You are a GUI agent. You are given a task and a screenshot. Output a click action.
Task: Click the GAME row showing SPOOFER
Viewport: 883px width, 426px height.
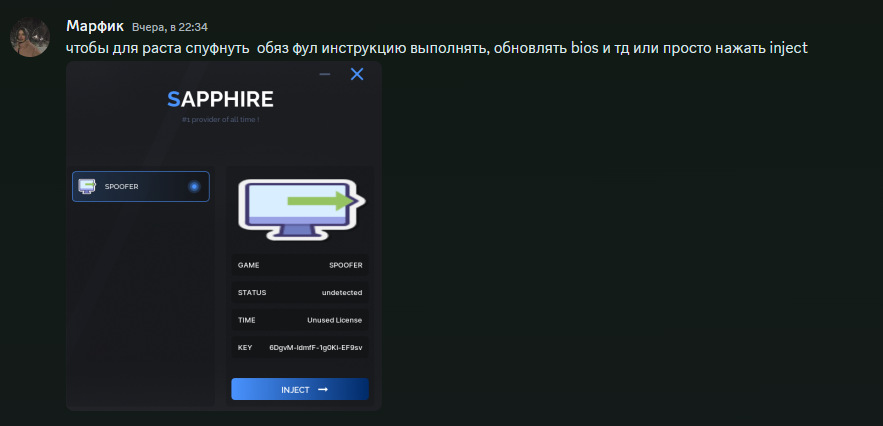tap(300, 265)
